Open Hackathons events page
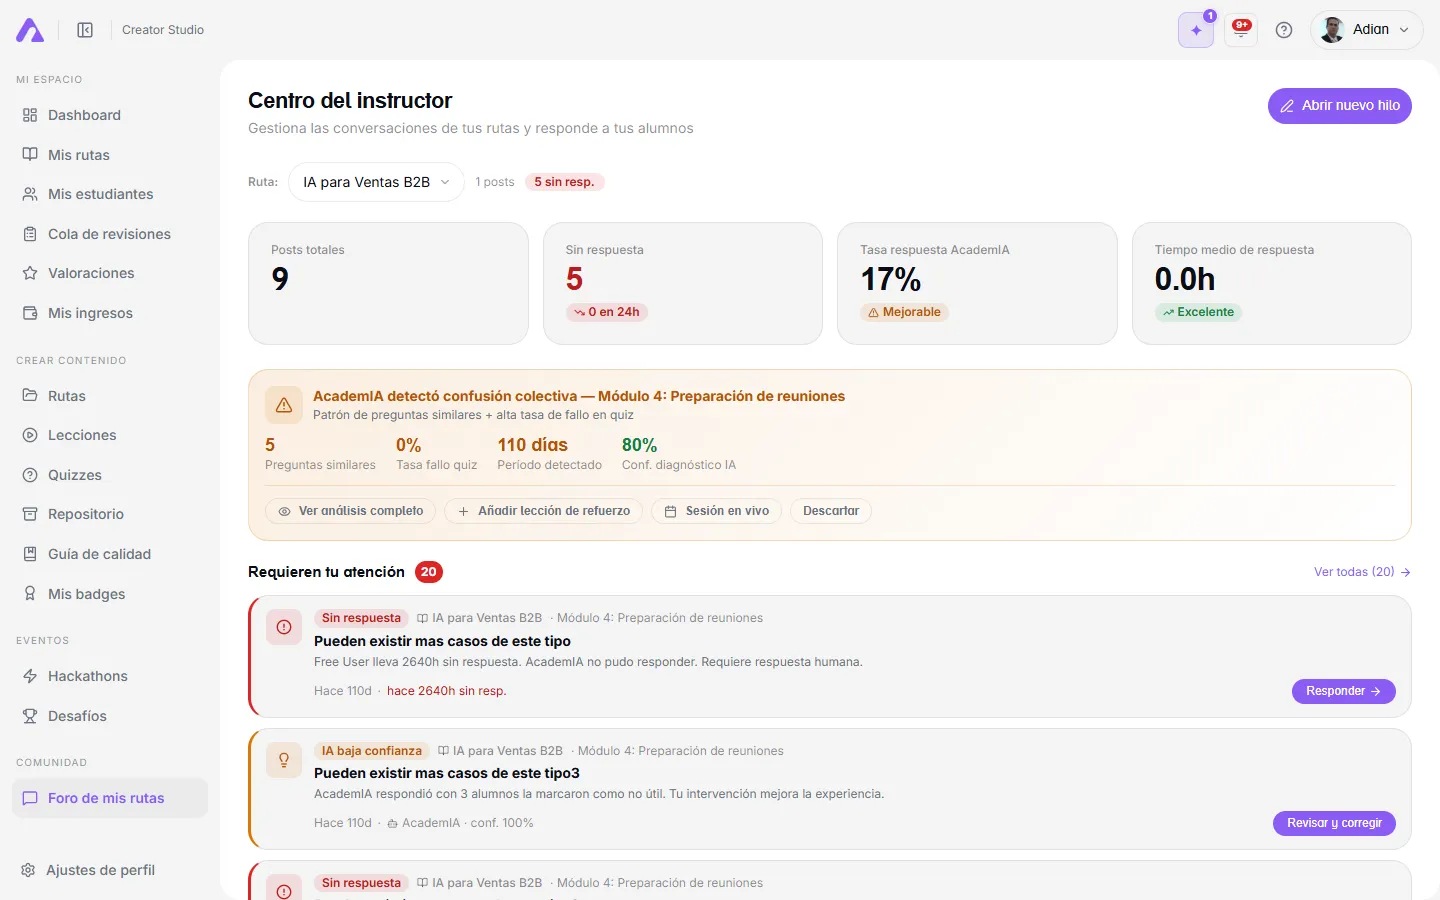The width and height of the screenshot is (1440, 900). point(110,676)
